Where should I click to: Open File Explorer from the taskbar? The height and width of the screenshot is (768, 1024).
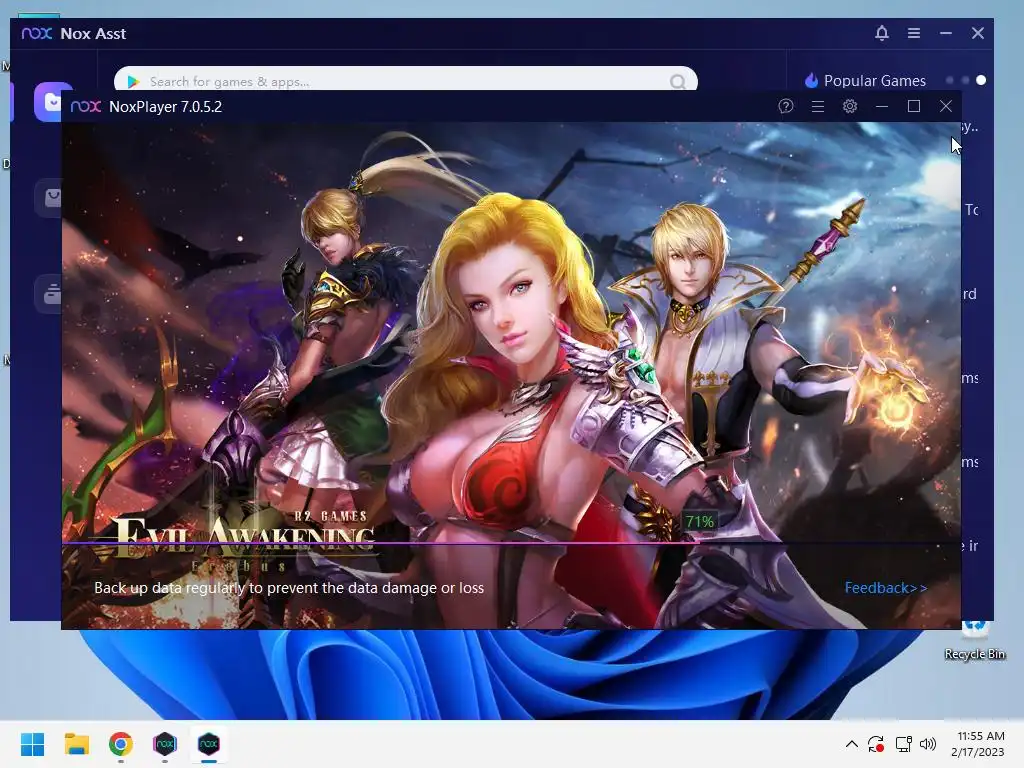pos(76,744)
